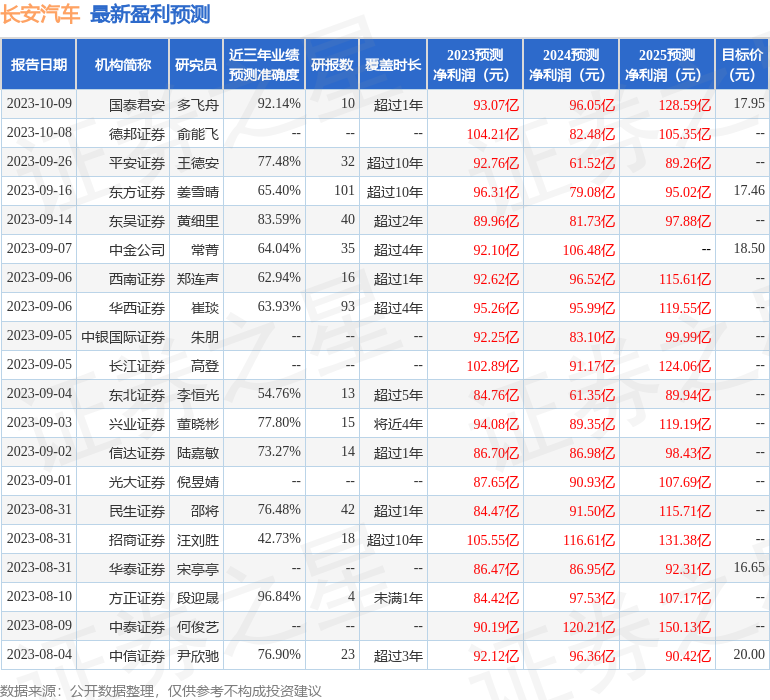This screenshot has height=700, width=770.
Task: Click the 覆盖时长 column header
Action: pos(393,64)
